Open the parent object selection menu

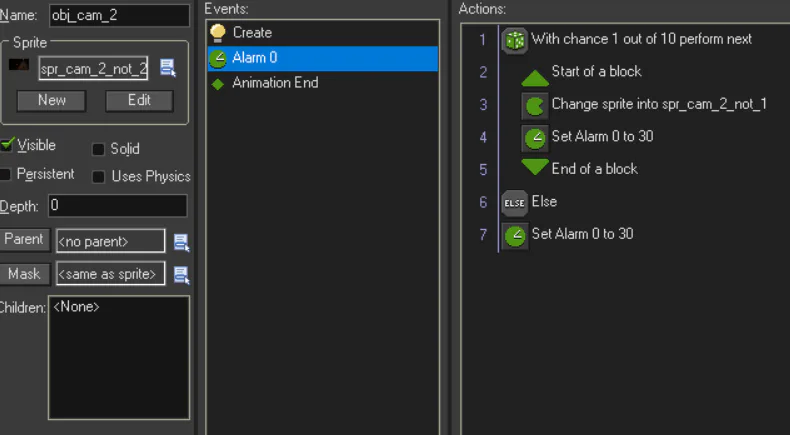pos(181,241)
